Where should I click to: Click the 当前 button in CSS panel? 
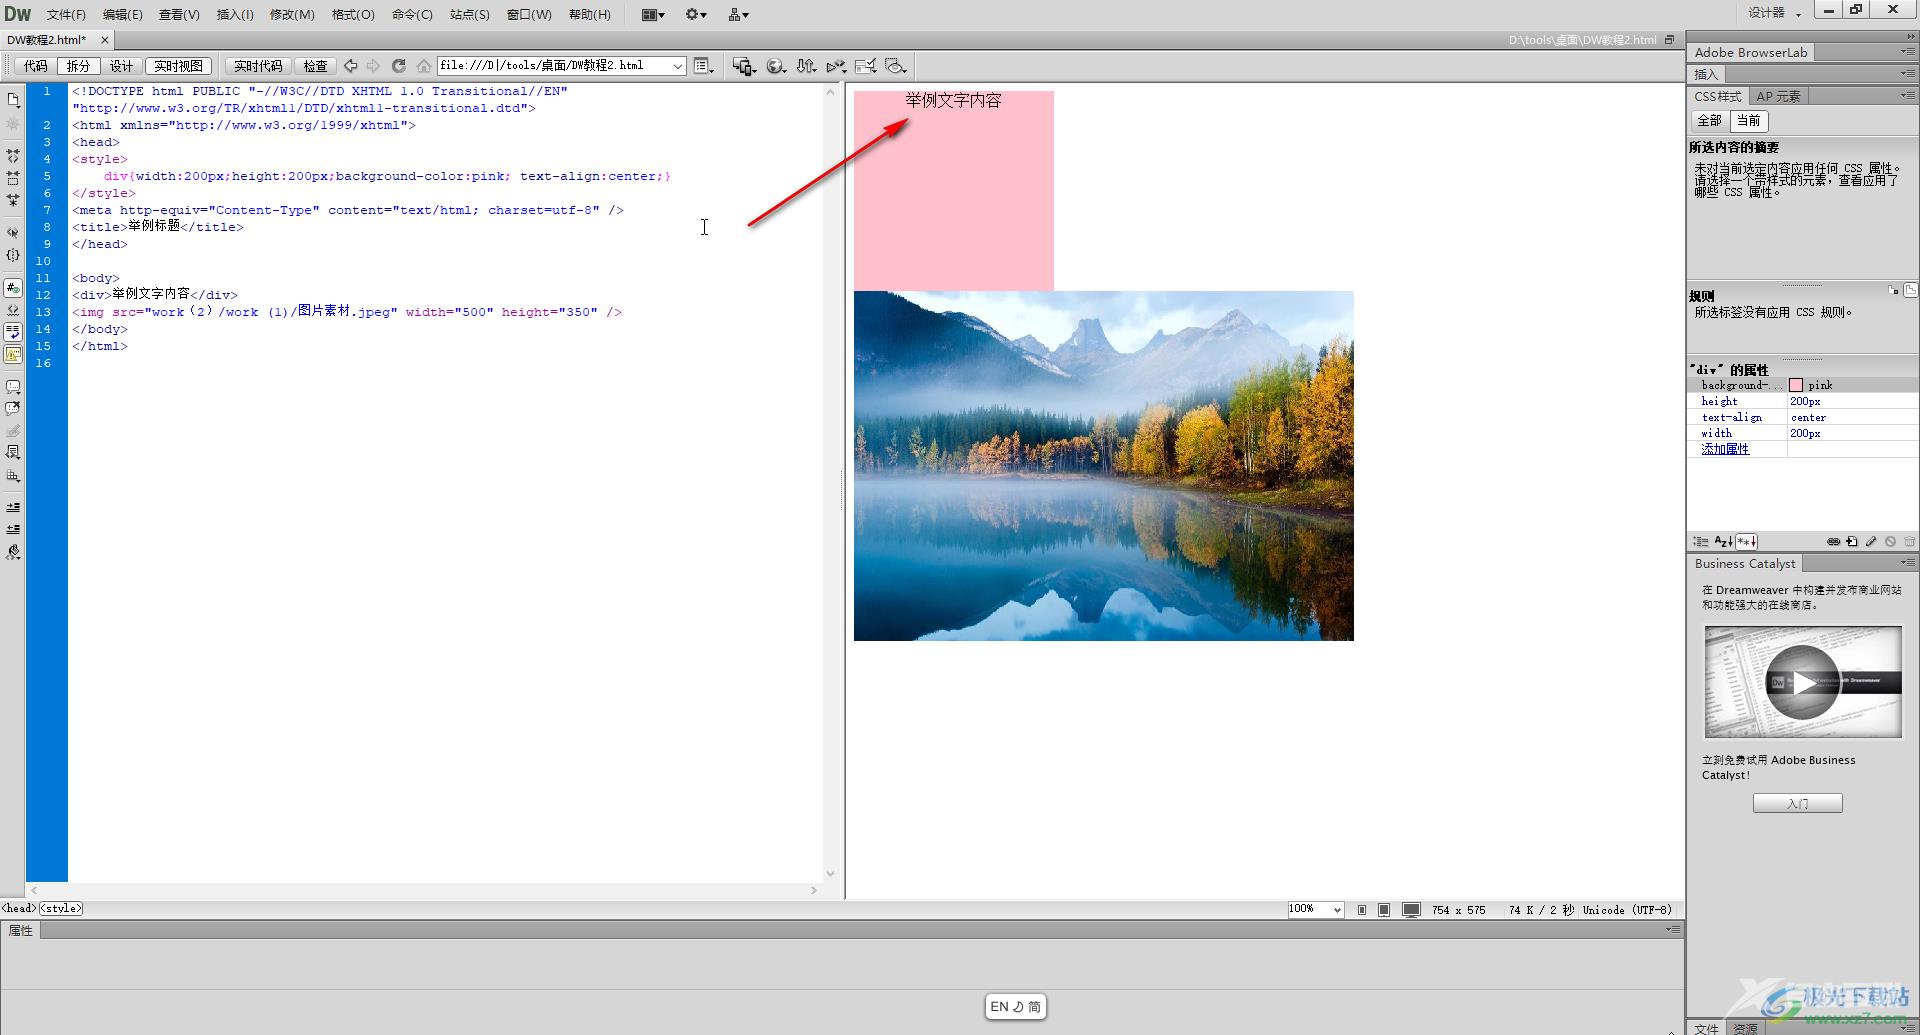pos(1748,121)
